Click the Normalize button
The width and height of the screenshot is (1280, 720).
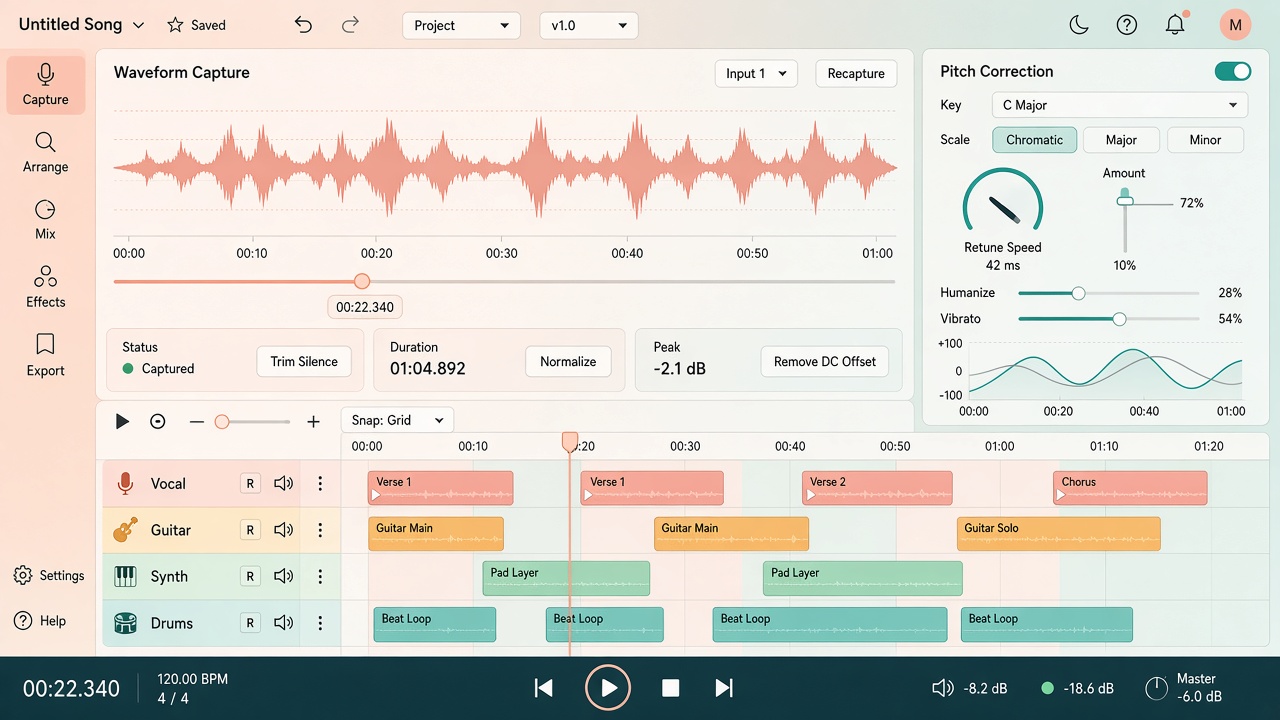568,362
